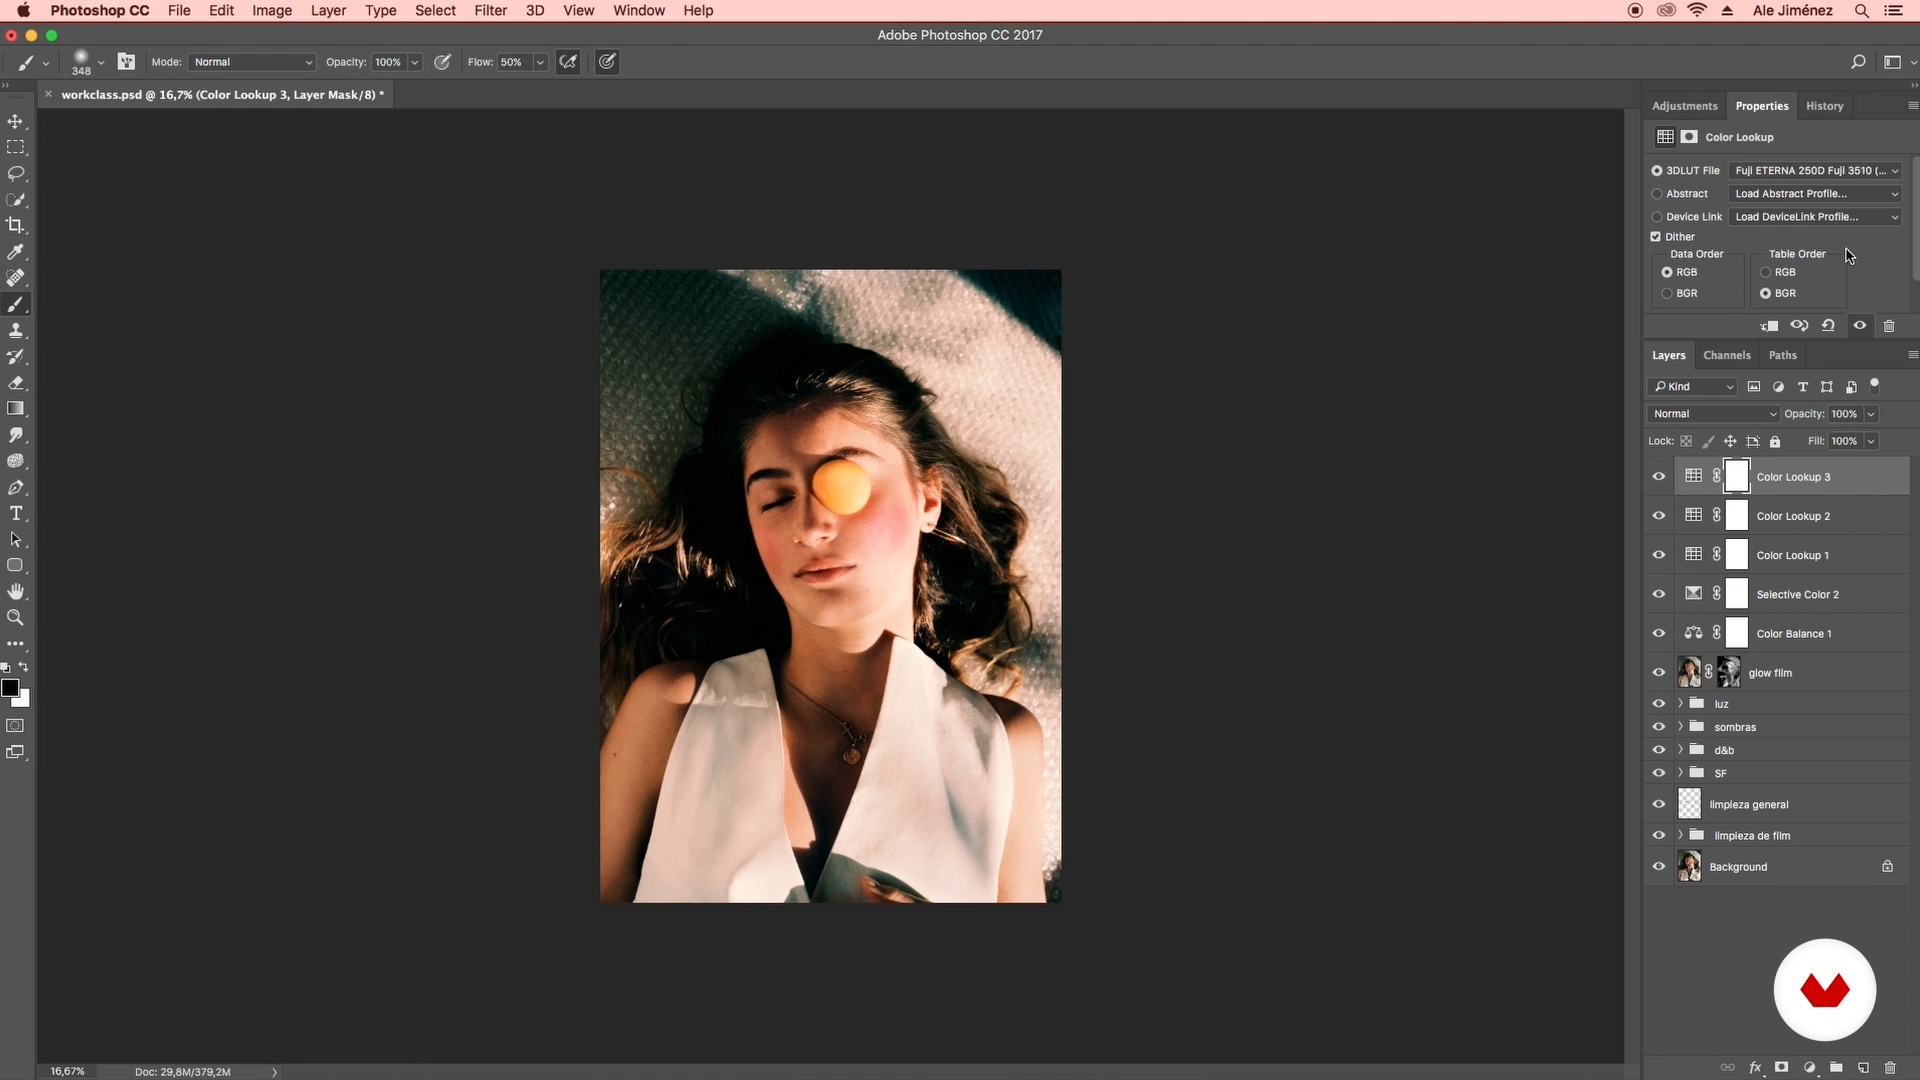Open the Filter menu

(x=490, y=11)
